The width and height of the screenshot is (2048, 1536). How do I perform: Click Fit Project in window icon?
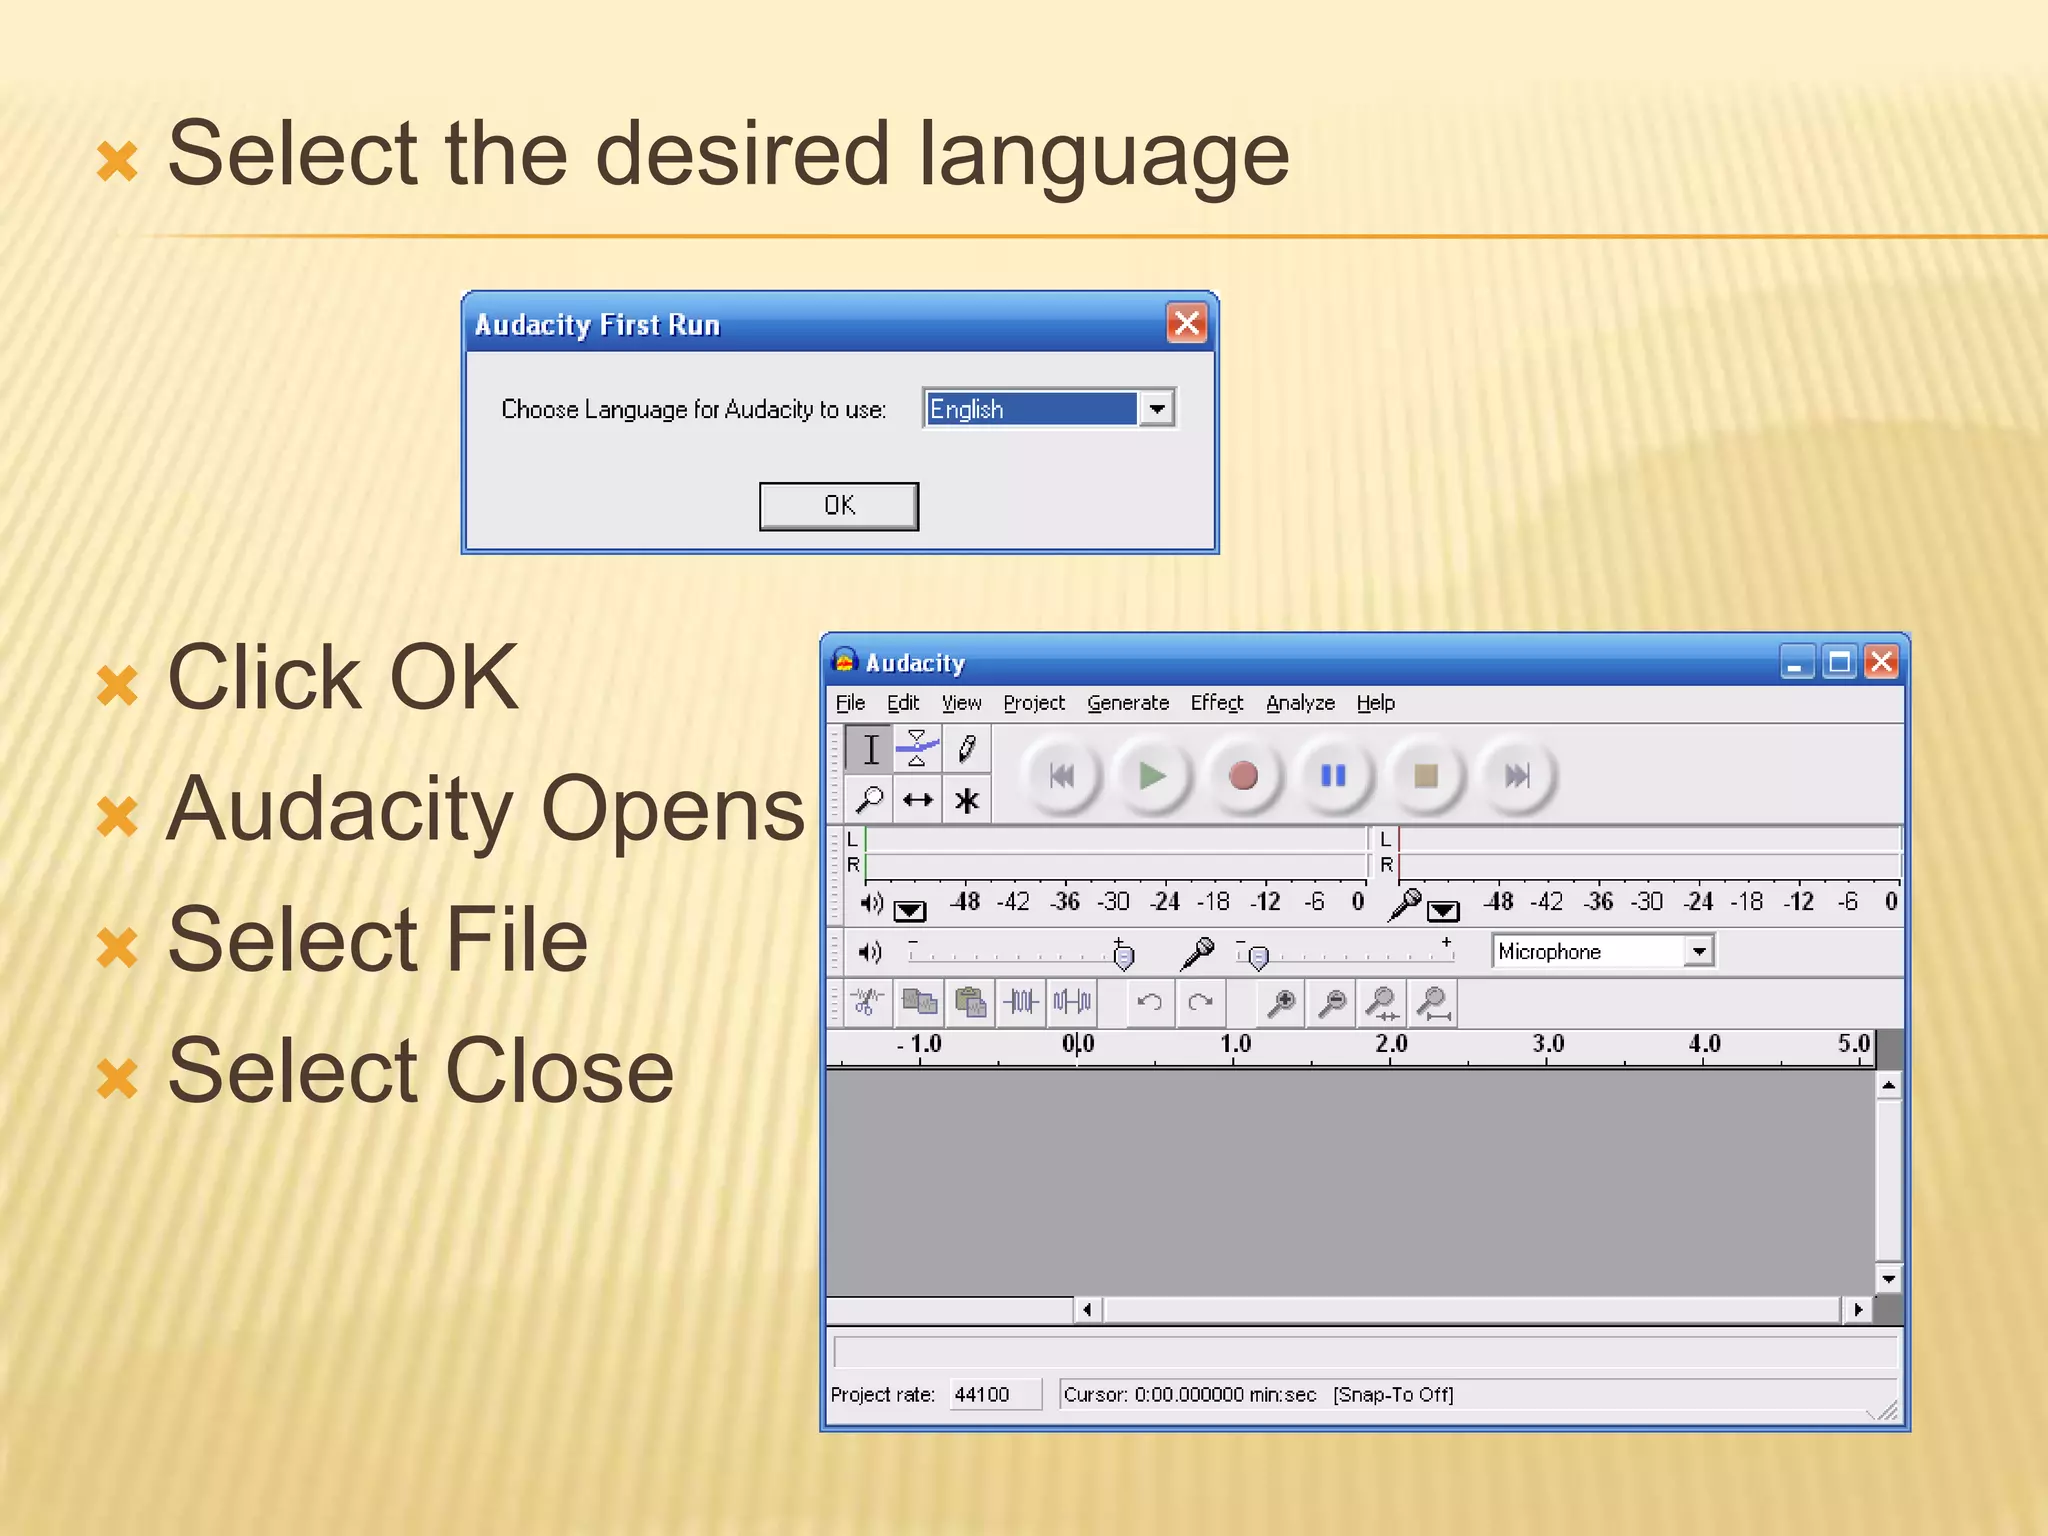(x=1434, y=1001)
